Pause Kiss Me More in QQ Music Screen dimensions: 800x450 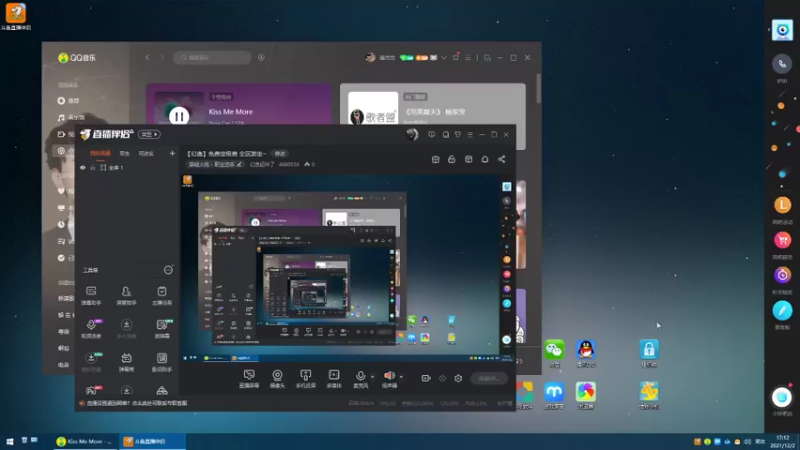tap(179, 116)
